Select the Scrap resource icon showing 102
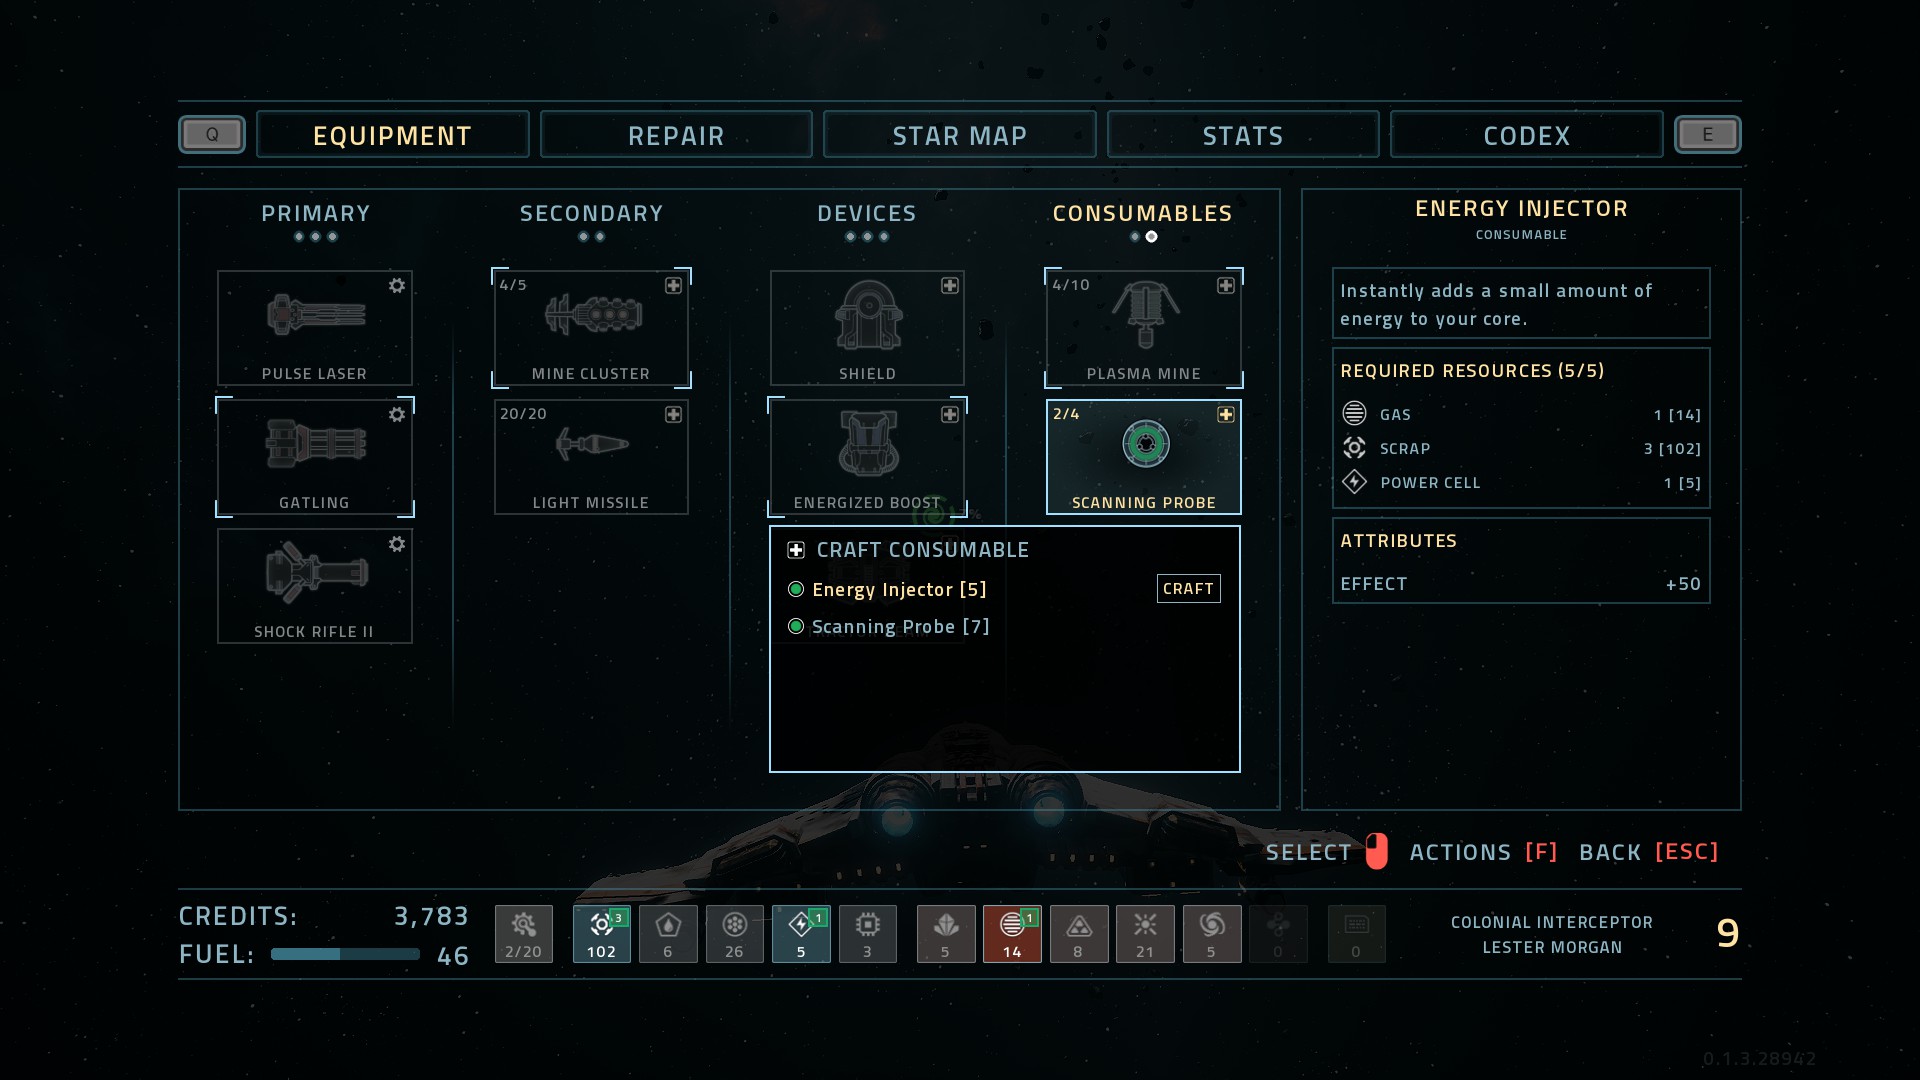 (x=602, y=934)
